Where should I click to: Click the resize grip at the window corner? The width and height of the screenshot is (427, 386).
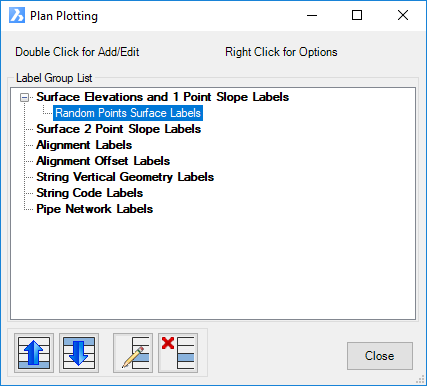point(421,380)
